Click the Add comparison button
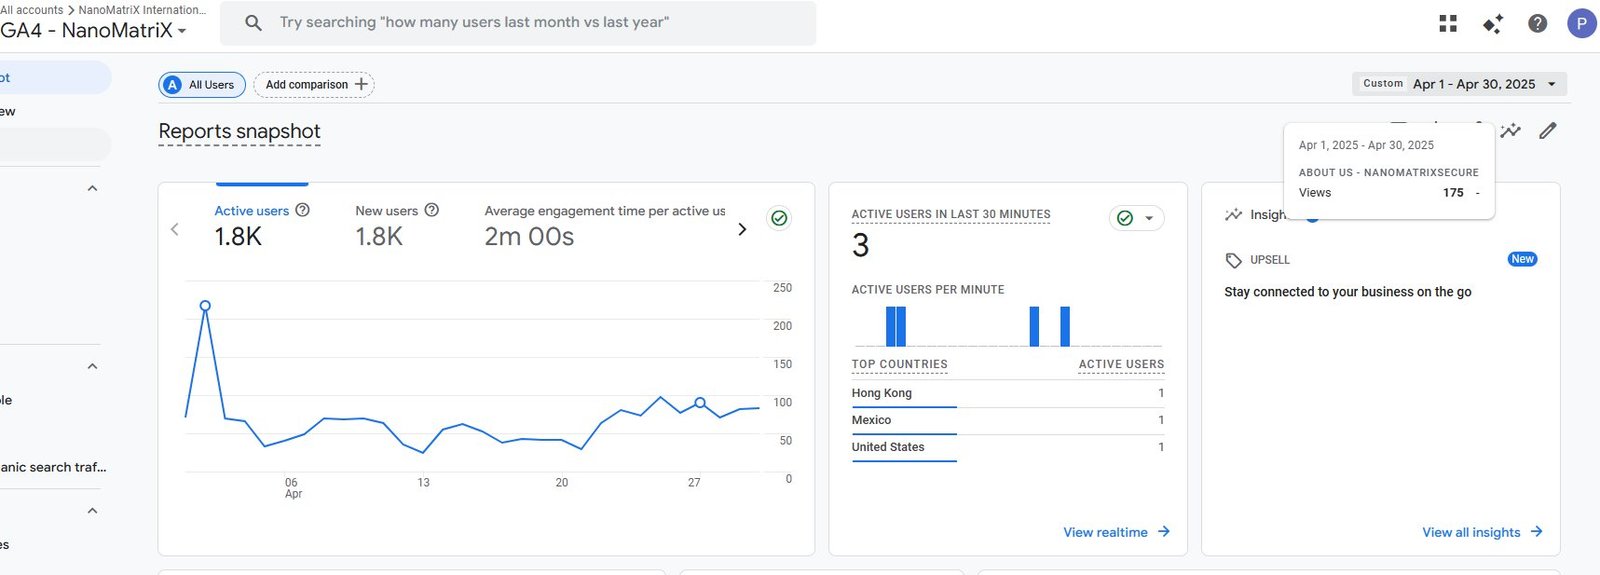 pos(314,85)
